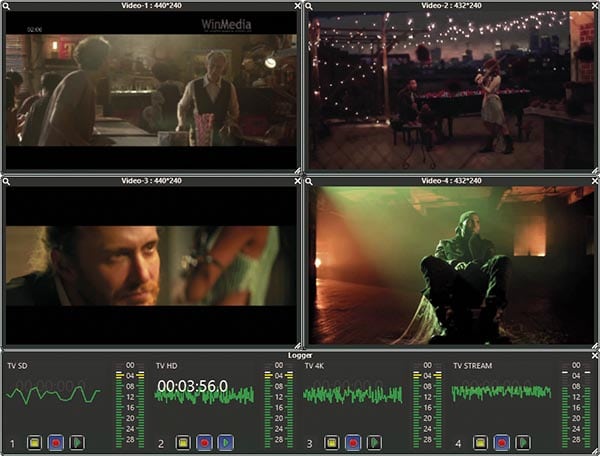
Task: Click the TV SD channel label
Action: coord(18,366)
